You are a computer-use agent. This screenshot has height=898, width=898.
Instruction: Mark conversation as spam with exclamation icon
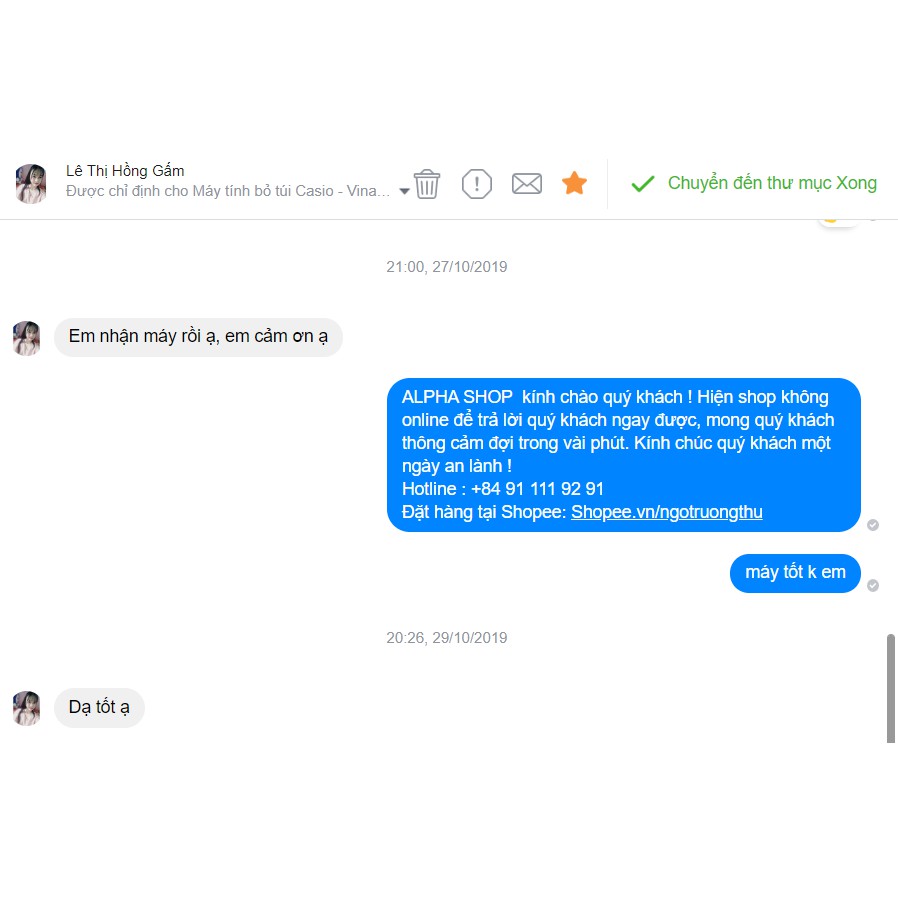click(476, 184)
